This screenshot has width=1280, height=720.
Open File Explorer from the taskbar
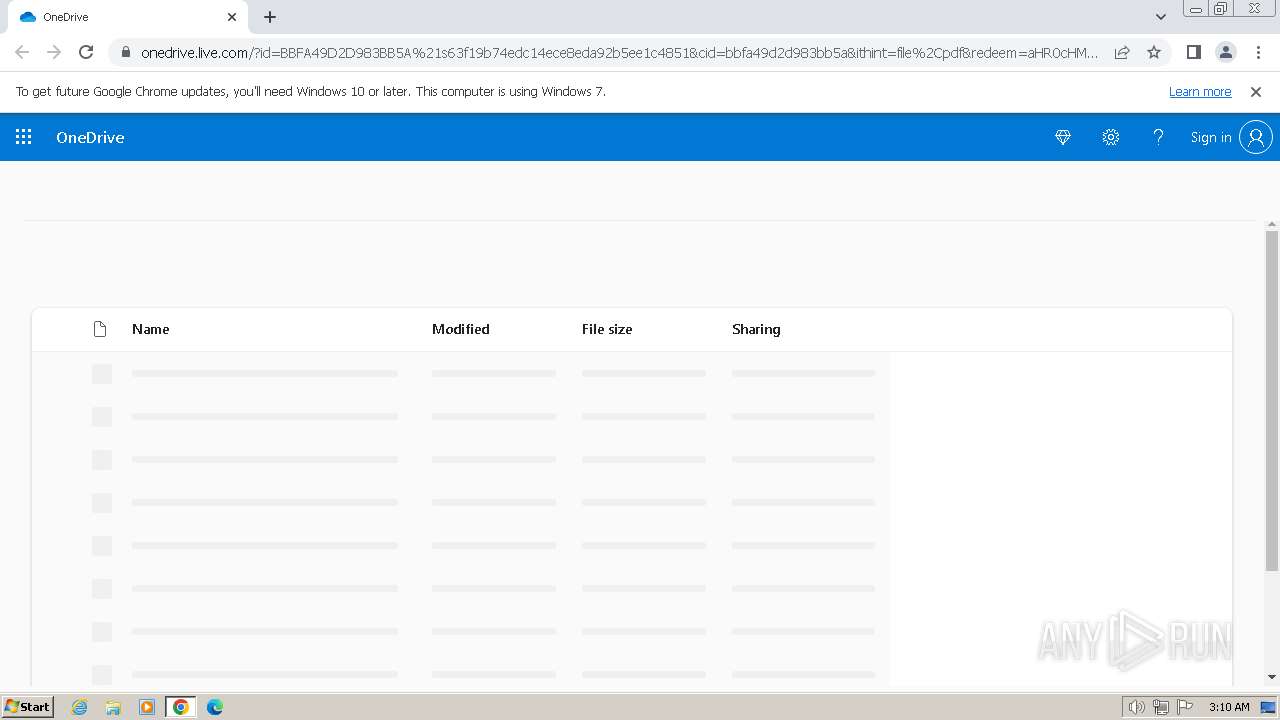pyautogui.click(x=113, y=707)
